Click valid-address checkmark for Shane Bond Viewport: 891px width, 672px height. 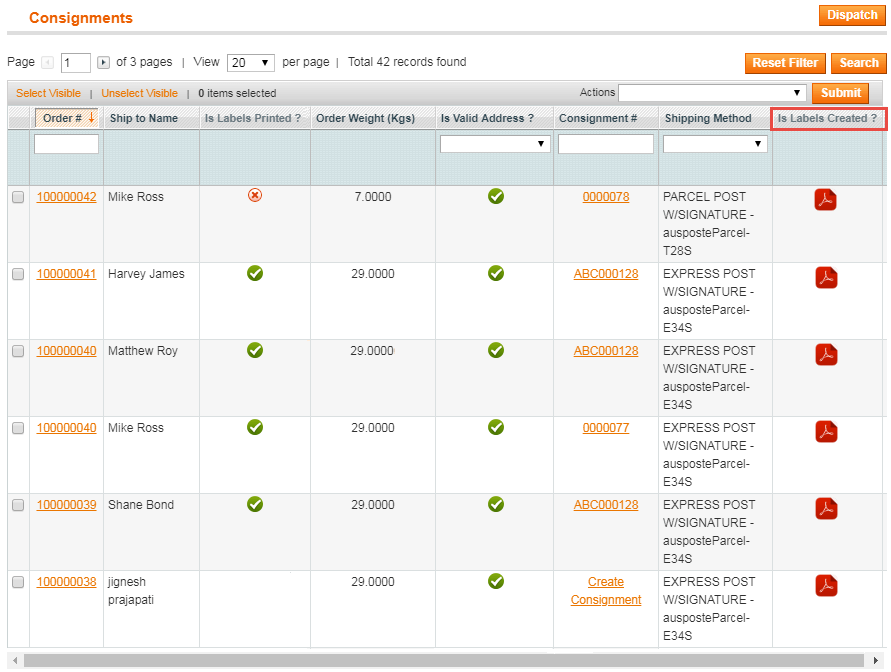tap(496, 504)
